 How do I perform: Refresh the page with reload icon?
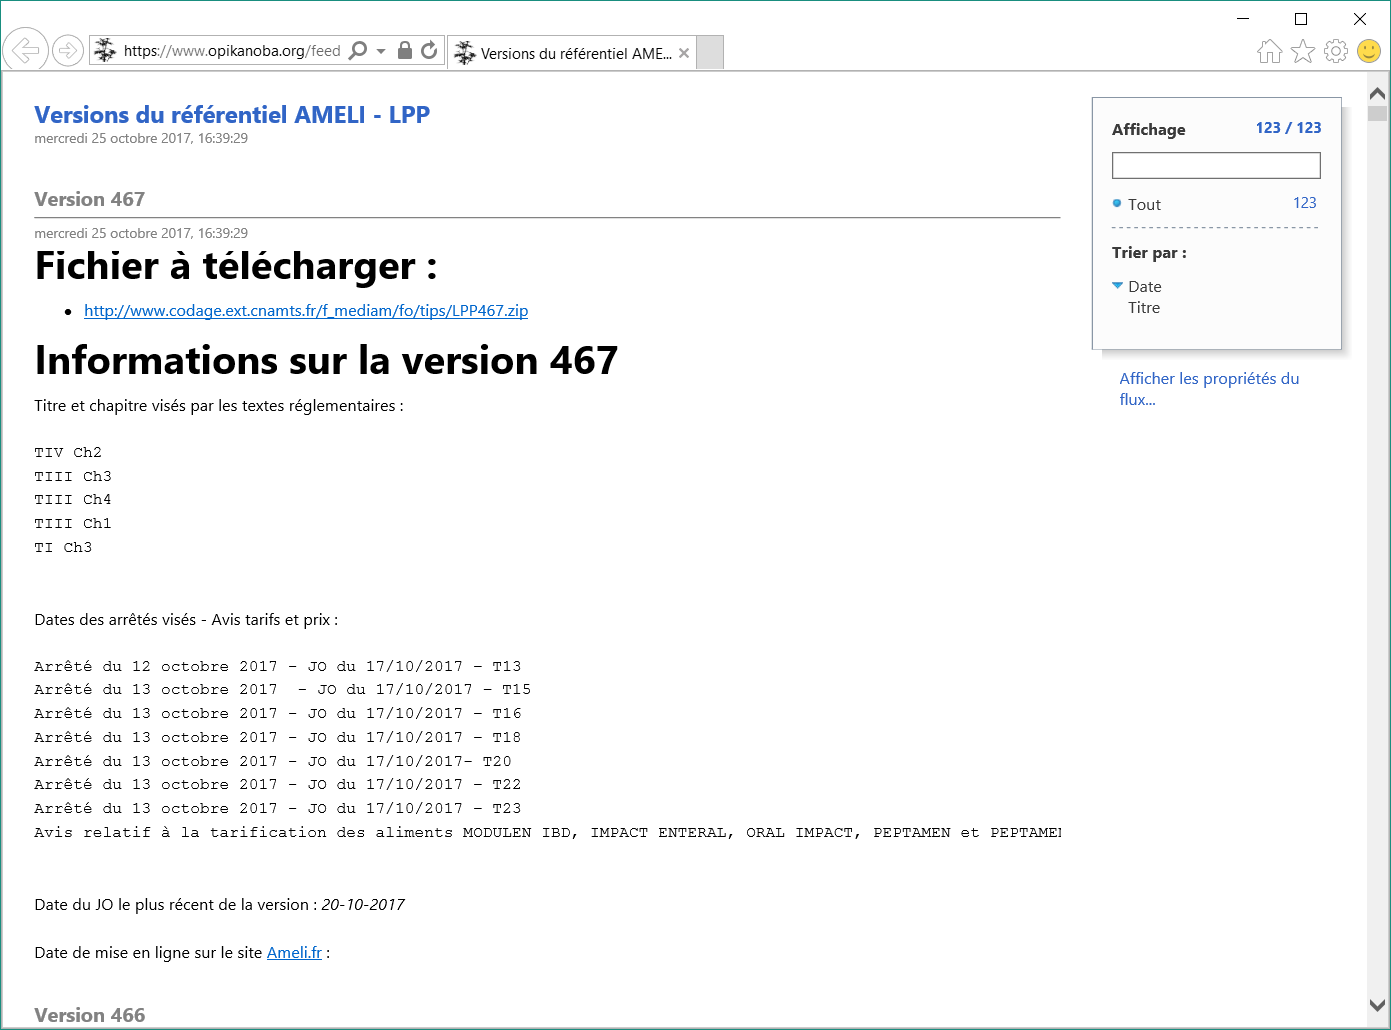pos(429,50)
